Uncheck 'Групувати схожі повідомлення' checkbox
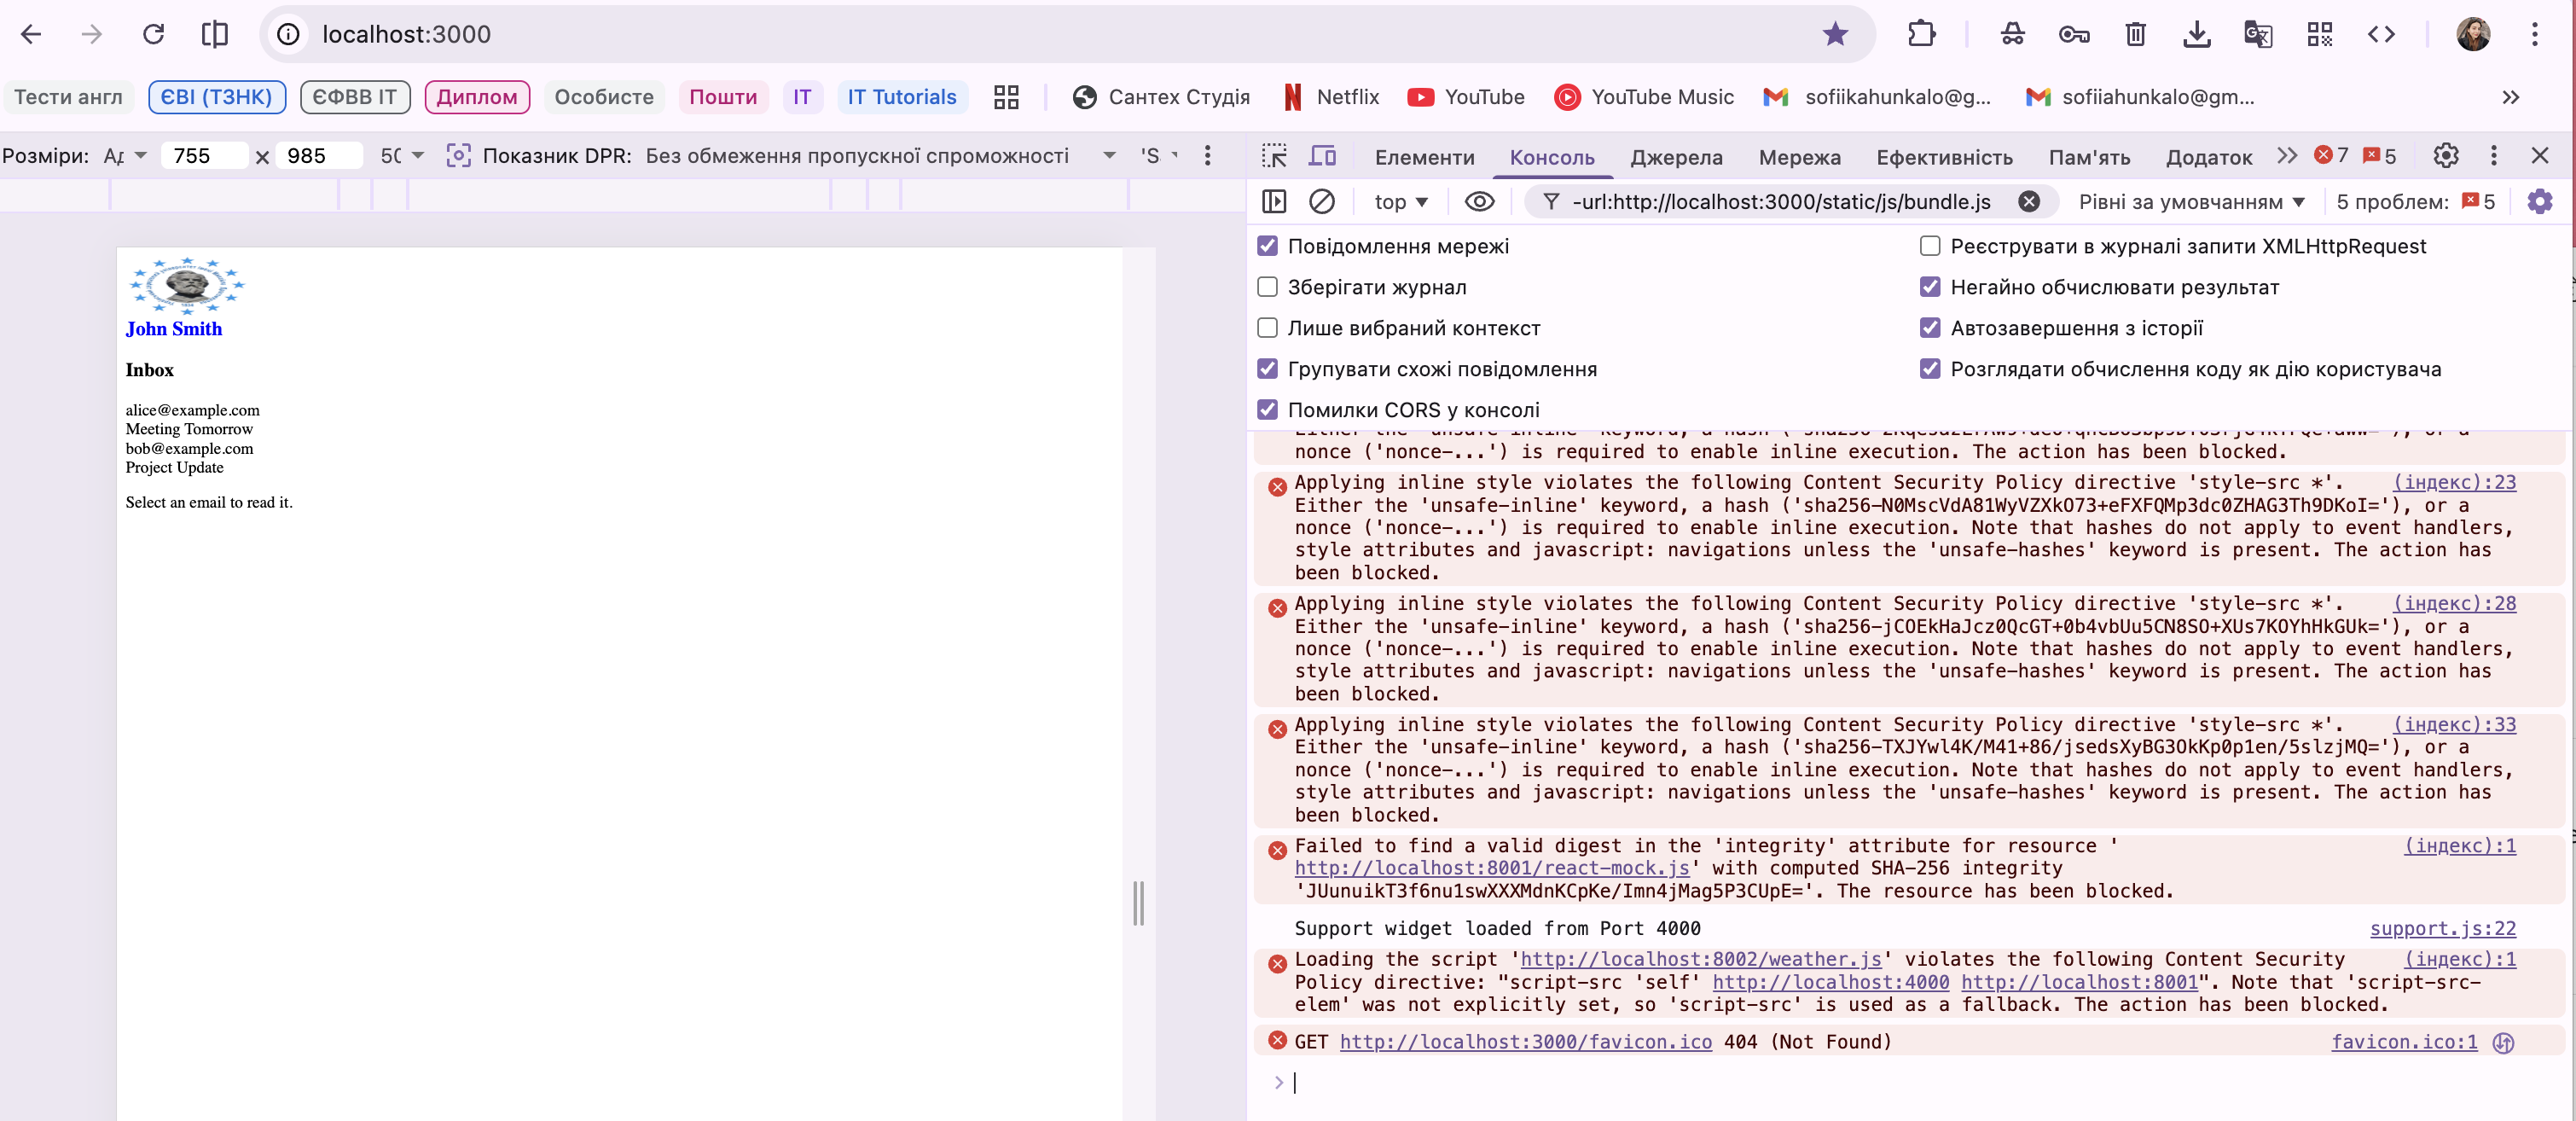 coord(1267,369)
